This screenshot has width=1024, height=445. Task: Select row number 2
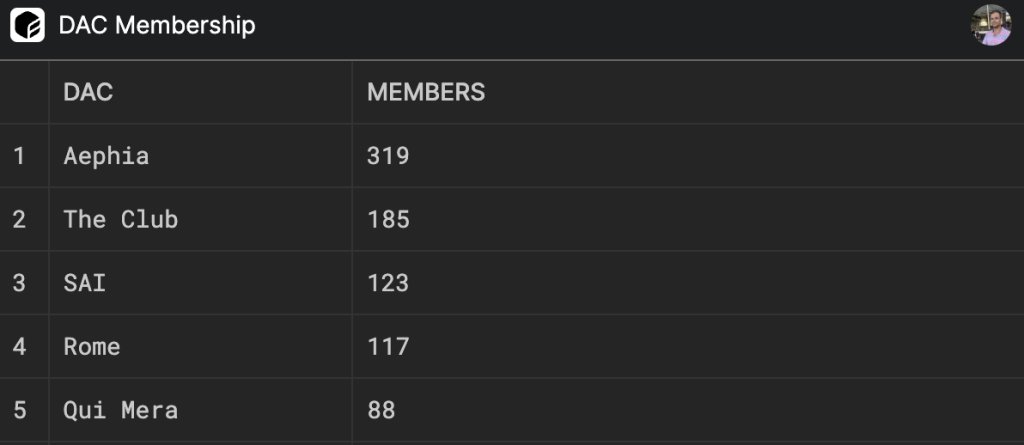coord(19,219)
